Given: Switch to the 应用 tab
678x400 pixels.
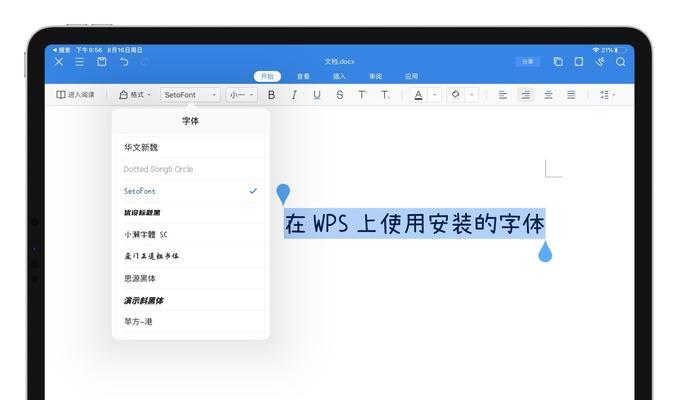Looking at the screenshot, I should (x=411, y=77).
